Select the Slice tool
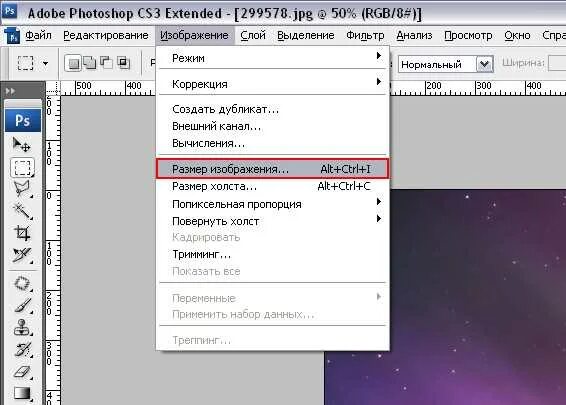Image resolution: width=566 pixels, height=405 pixels. pyautogui.click(x=22, y=255)
